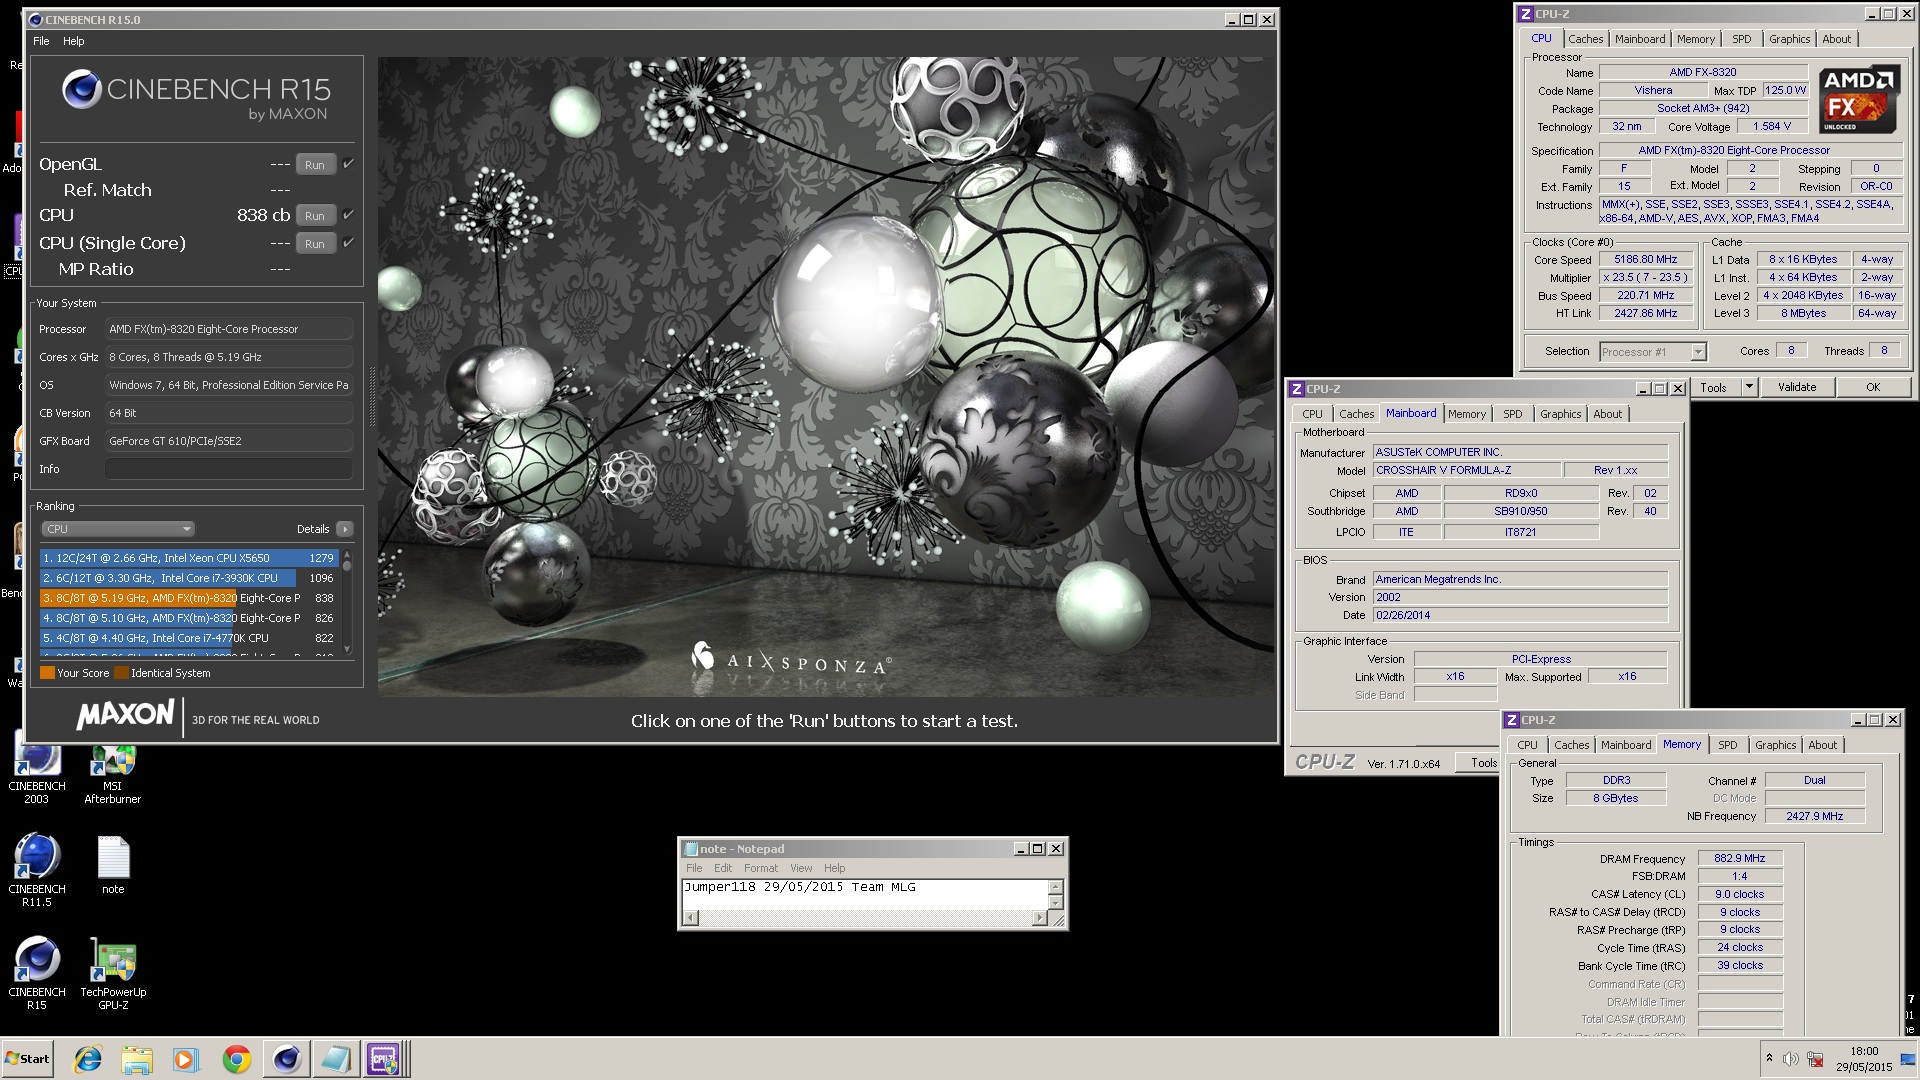1920x1080 pixels.
Task: Toggle the OpenGL test checkbox
Action: (349, 164)
